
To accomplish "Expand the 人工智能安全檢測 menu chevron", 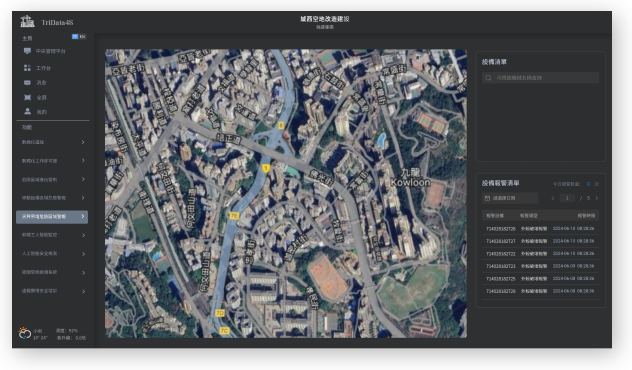I will click(x=83, y=254).
